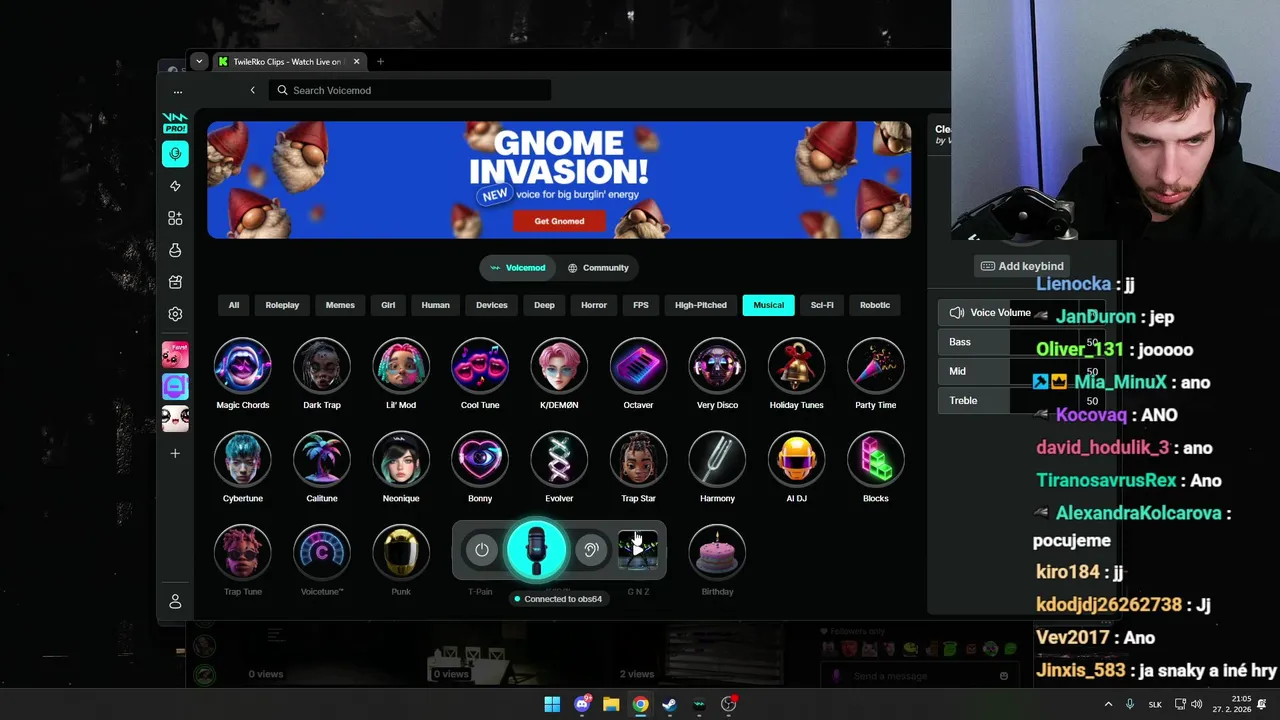Select the Birthday cake voice
This screenshot has height=720, width=1280.
click(717, 552)
